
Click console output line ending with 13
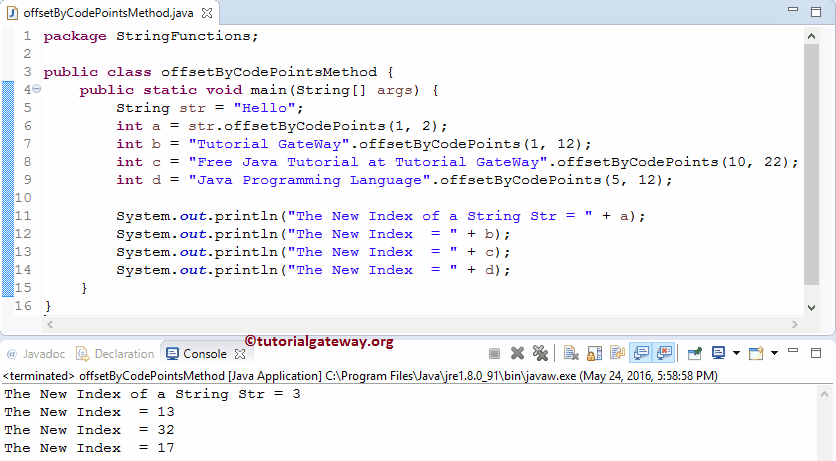coord(90,412)
